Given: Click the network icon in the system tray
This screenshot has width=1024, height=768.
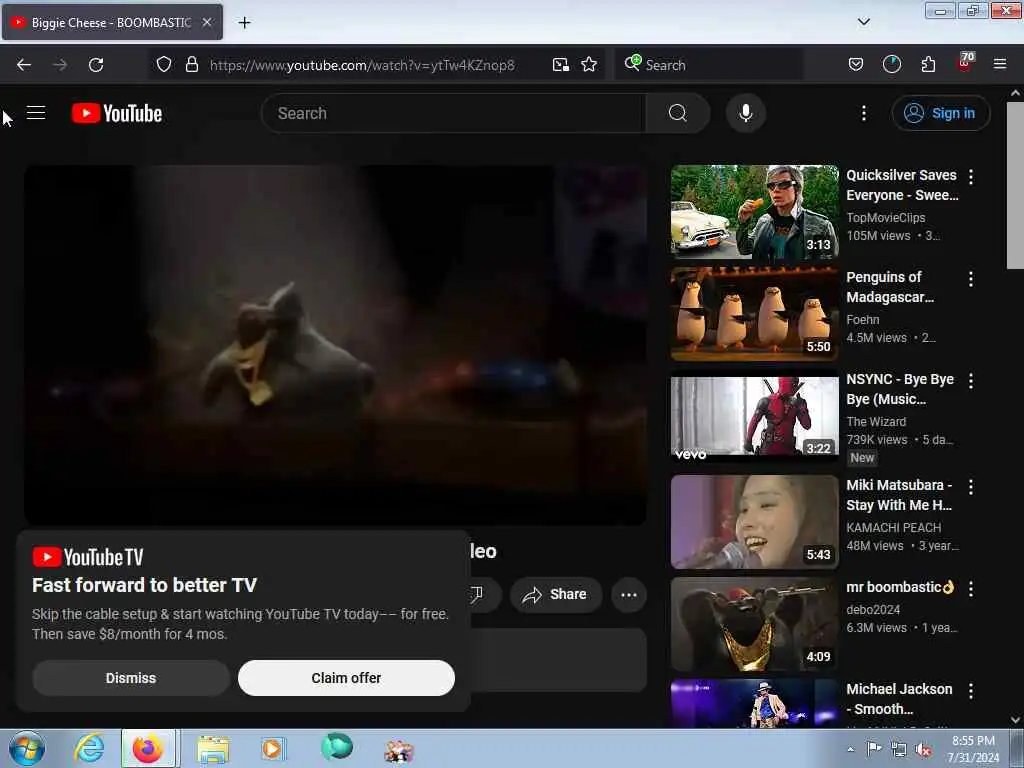Looking at the screenshot, I should [899, 750].
